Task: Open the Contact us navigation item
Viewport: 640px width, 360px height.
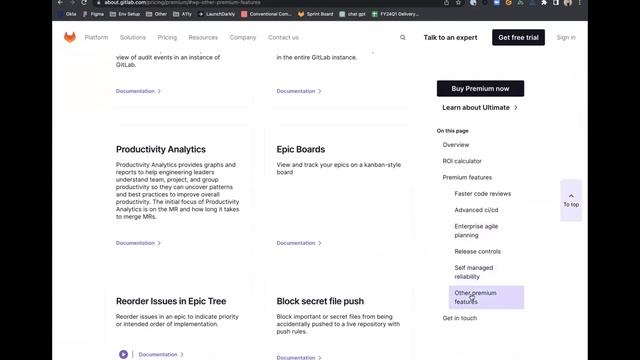Action: click(283, 37)
